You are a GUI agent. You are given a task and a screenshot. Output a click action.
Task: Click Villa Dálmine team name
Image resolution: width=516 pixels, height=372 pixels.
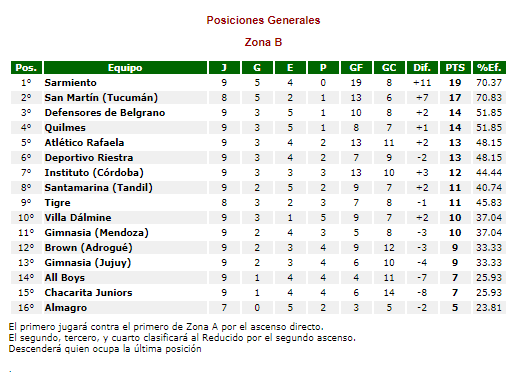click(78, 218)
